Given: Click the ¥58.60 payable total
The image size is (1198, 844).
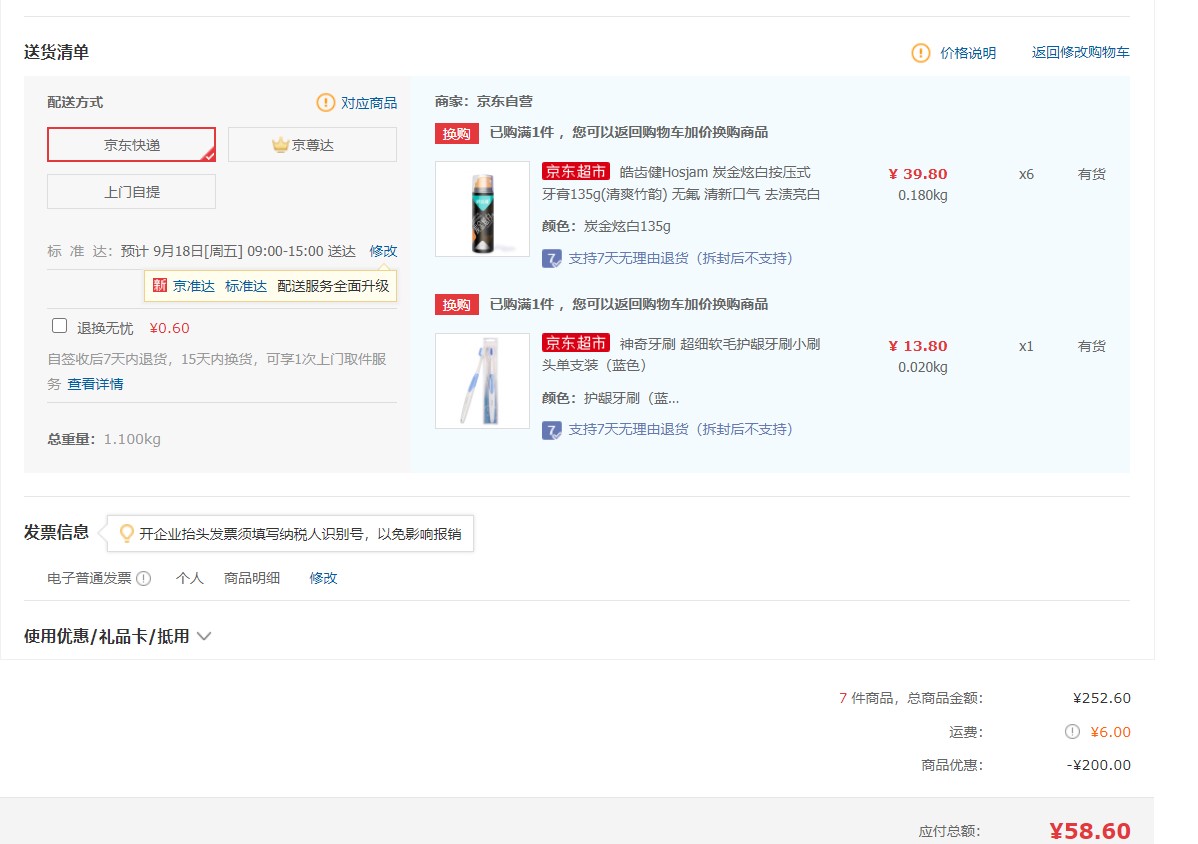Looking at the screenshot, I should tap(1090, 831).
